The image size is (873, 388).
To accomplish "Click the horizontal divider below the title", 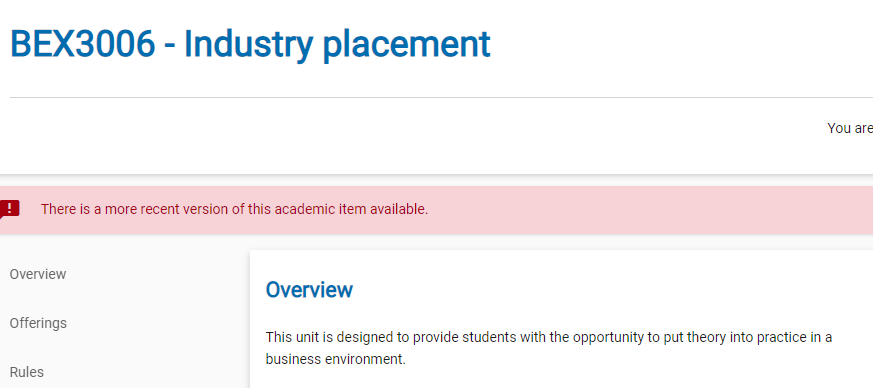I will coord(441,97).
